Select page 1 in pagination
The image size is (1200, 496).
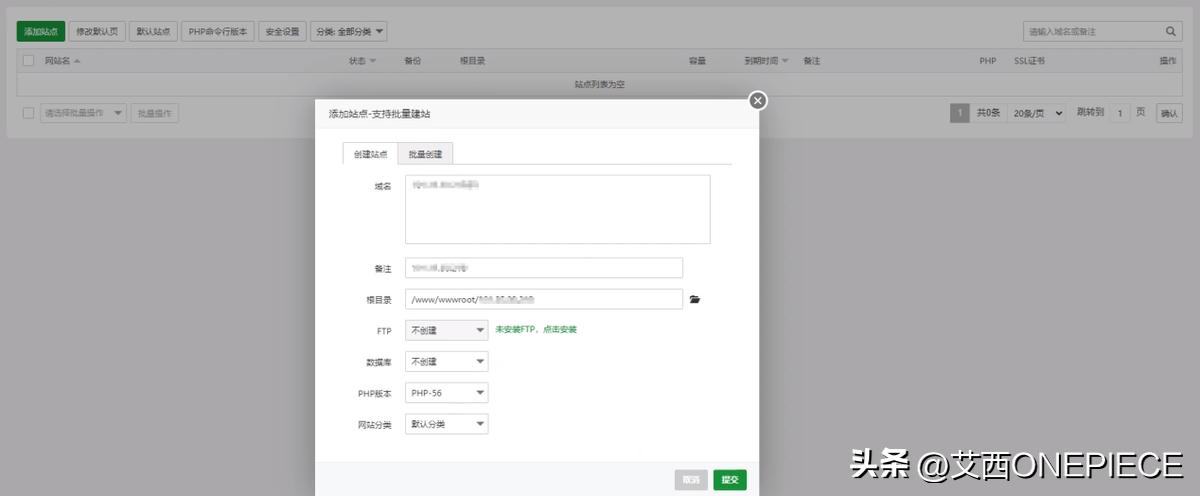[x=959, y=113]
